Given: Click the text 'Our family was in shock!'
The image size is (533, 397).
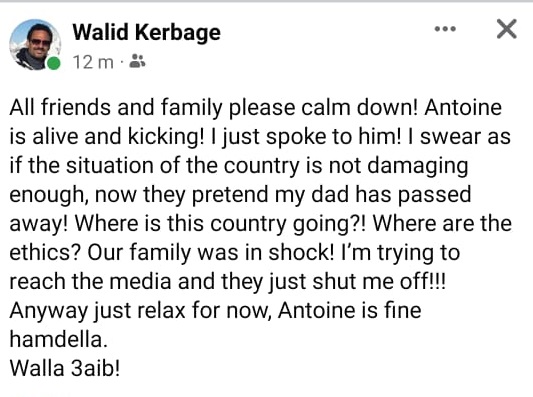Looking at the screenshot, I should 211,253.
